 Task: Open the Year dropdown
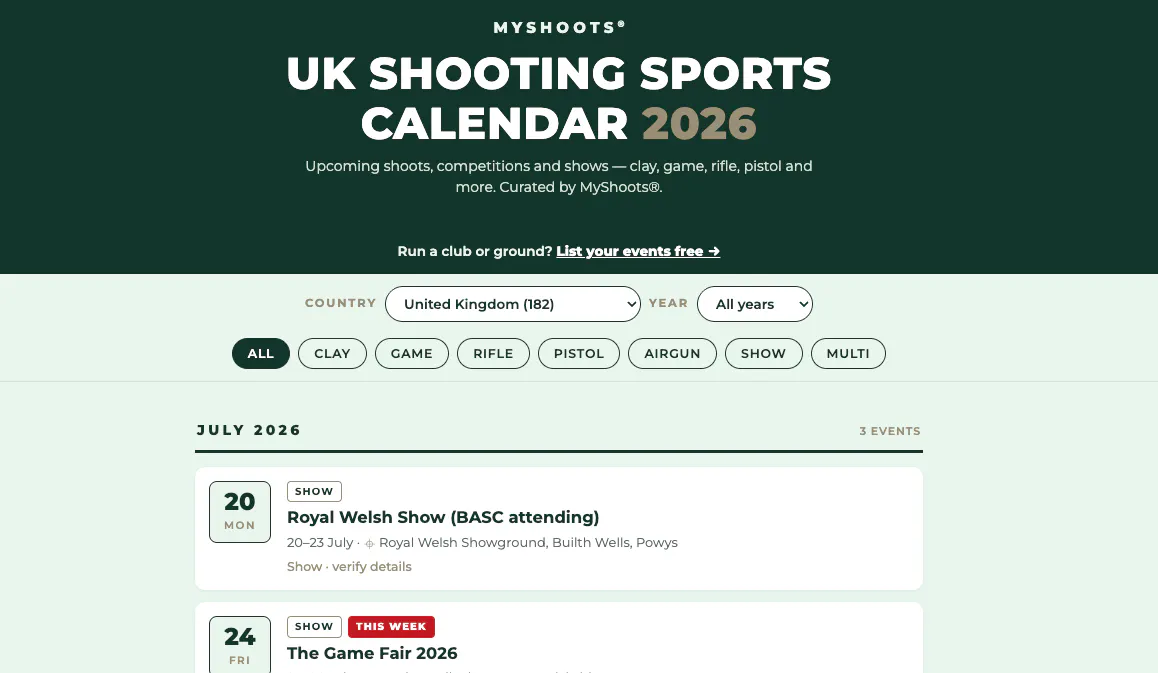pyautogui.click(x=754, y=304)
